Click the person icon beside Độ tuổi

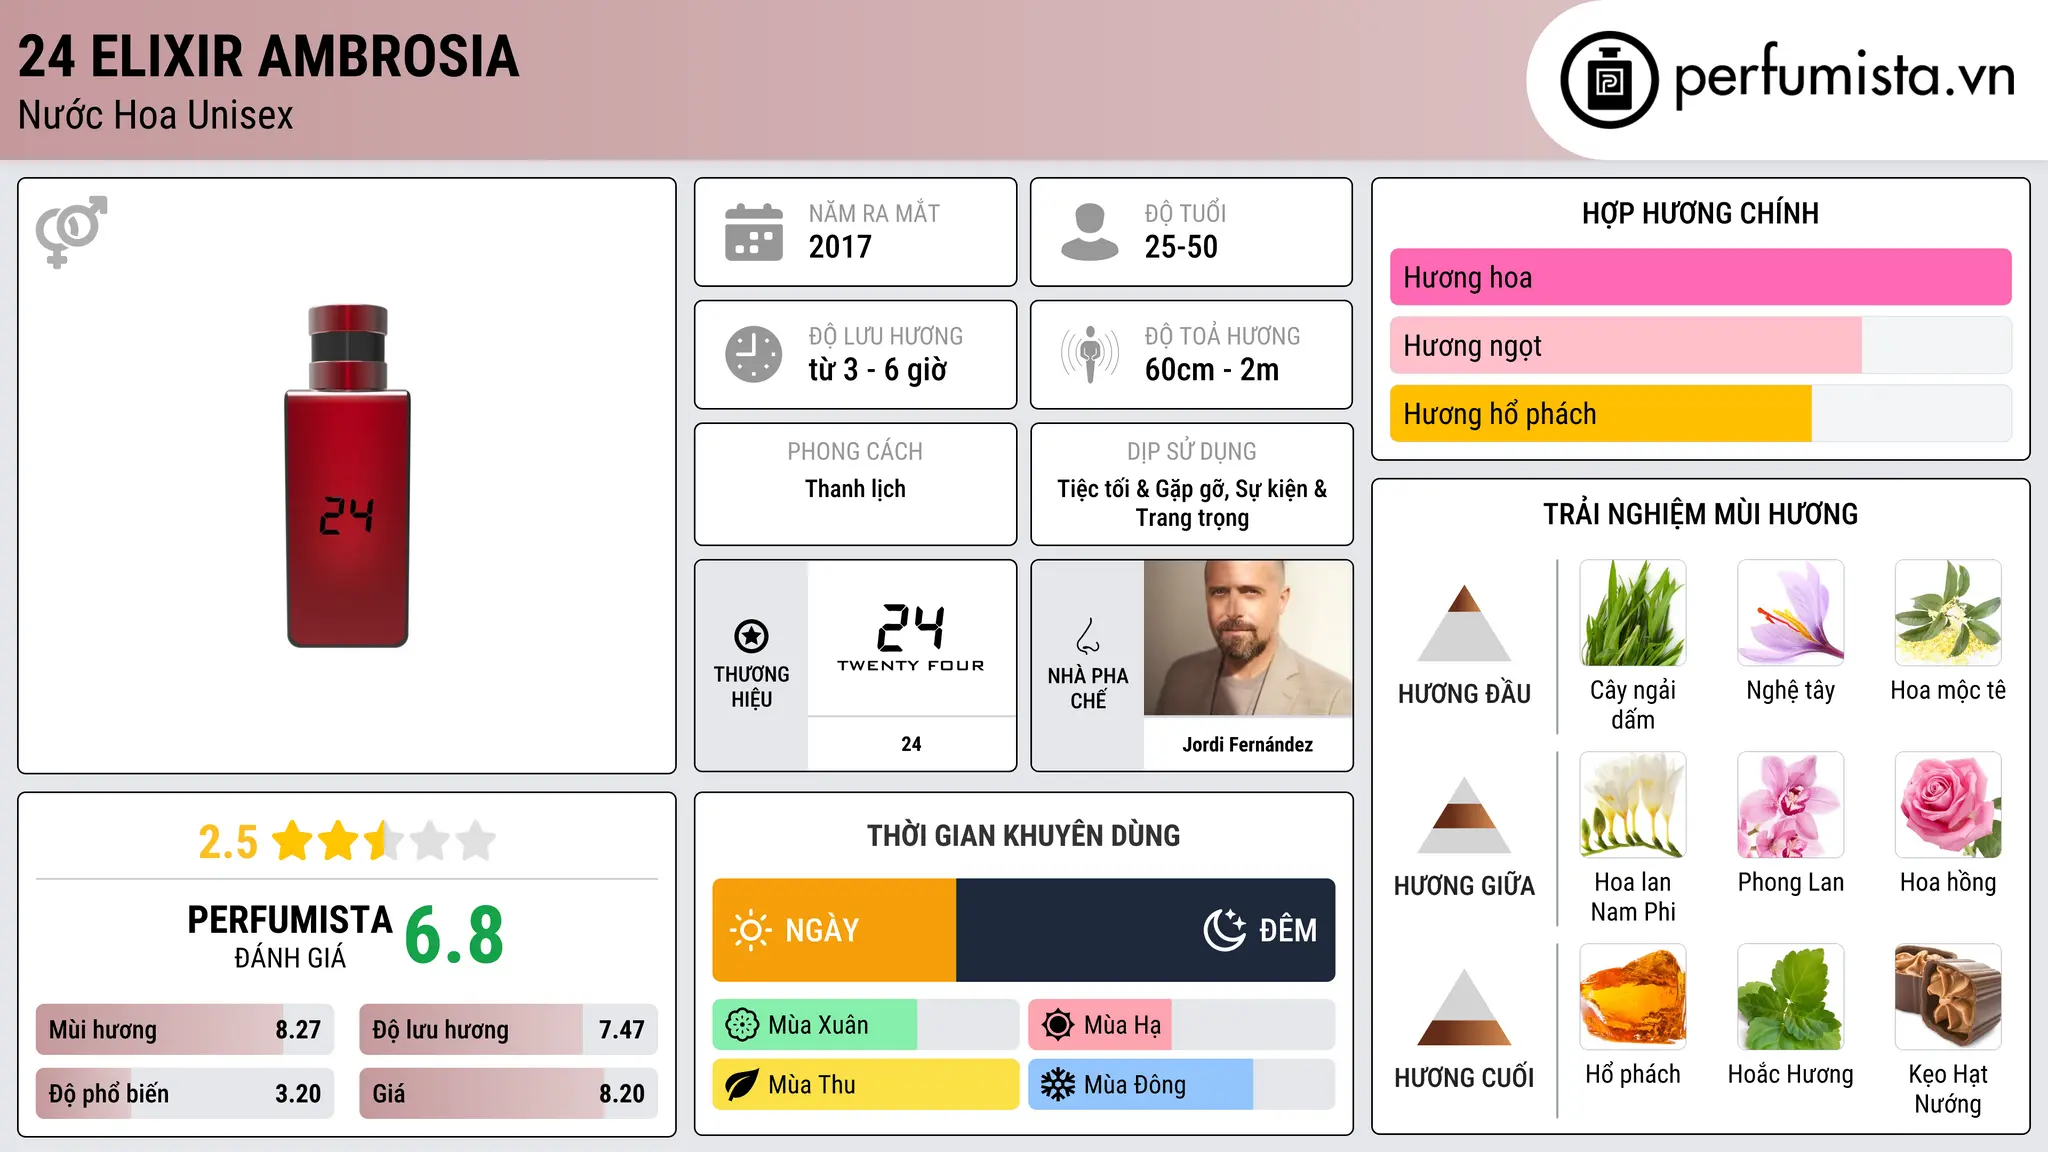1089,232
